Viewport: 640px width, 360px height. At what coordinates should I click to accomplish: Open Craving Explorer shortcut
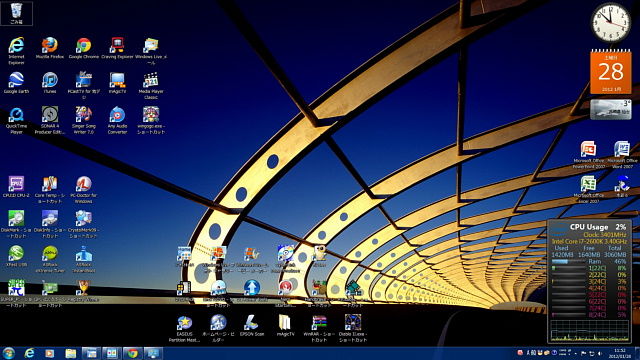[x=117, y=48]
